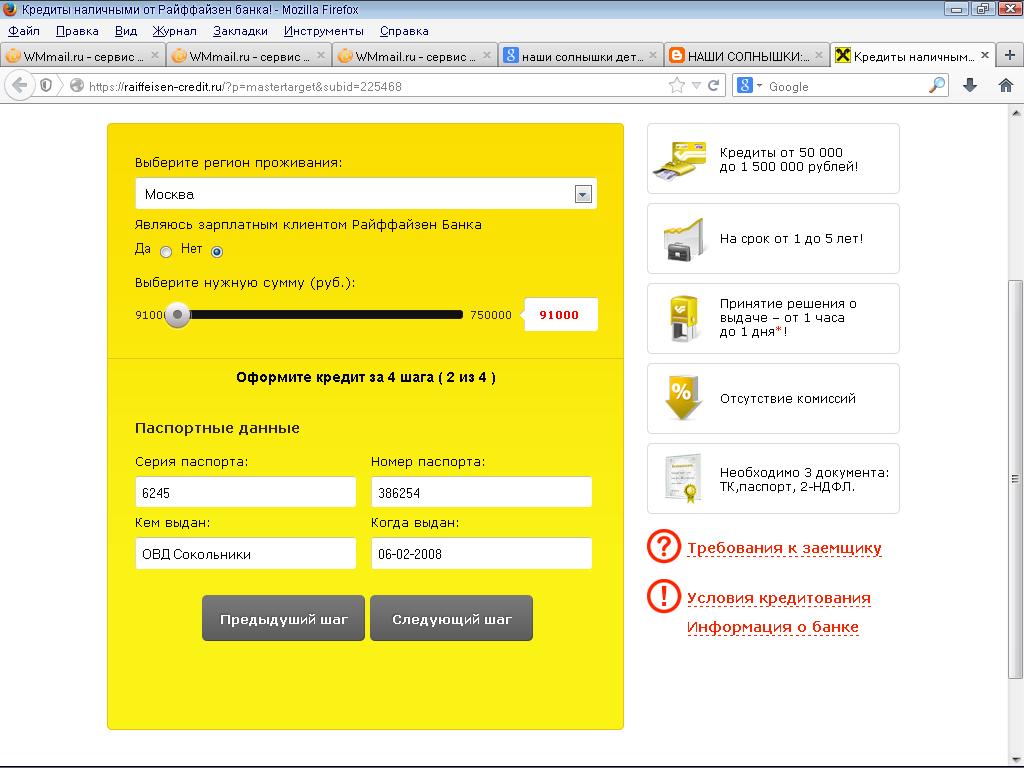Open the Журнал menu
The height and width of the screenshot is (768, 1024).
tap(174, 31)
